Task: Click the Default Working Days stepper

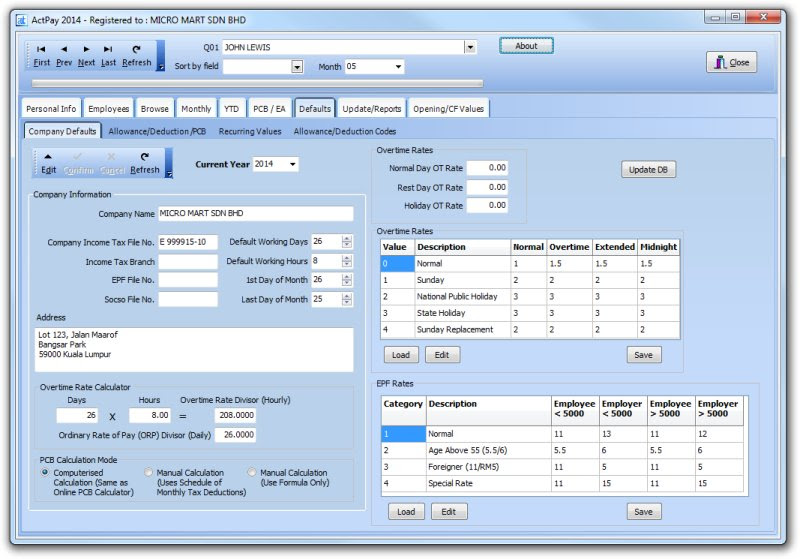Action: 347,242
